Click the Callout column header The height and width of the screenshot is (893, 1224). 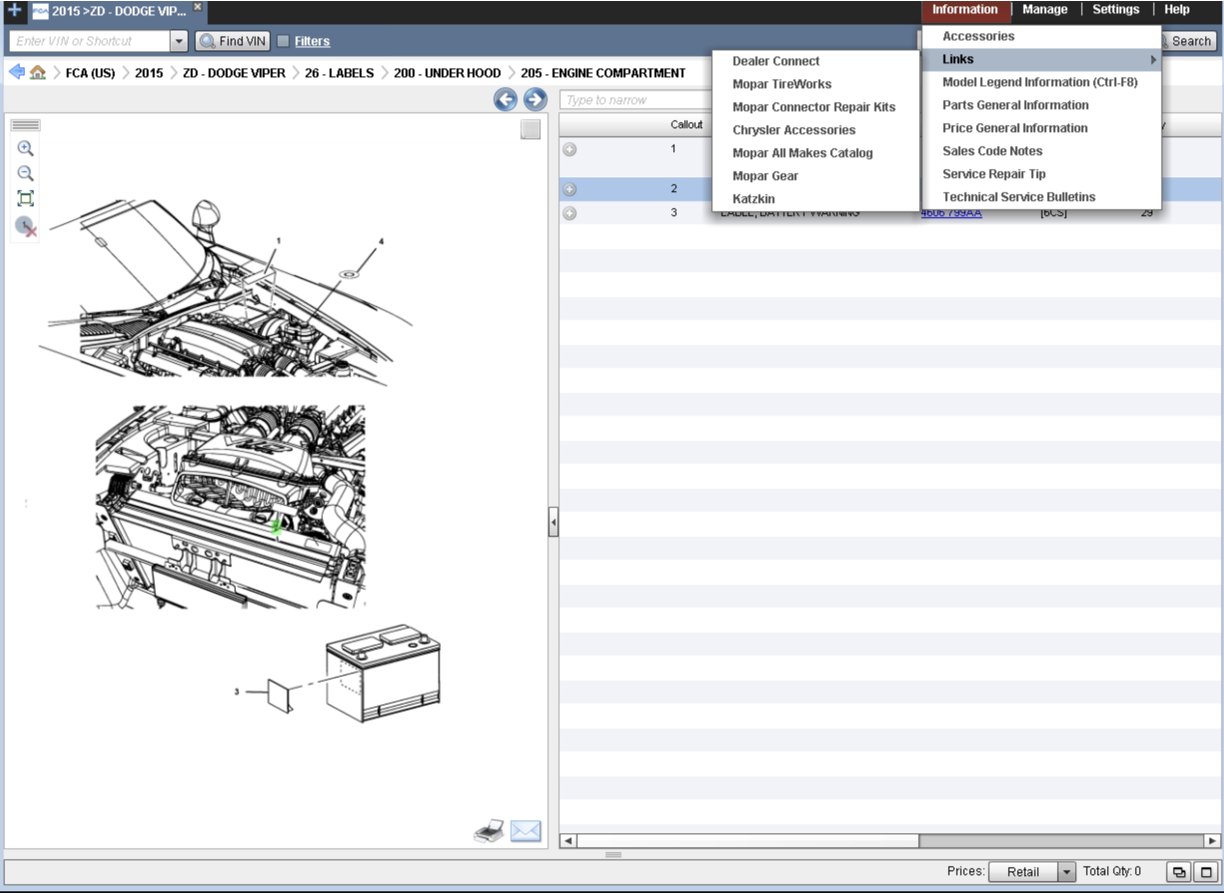pyautogui.click(x=687, y=125)
